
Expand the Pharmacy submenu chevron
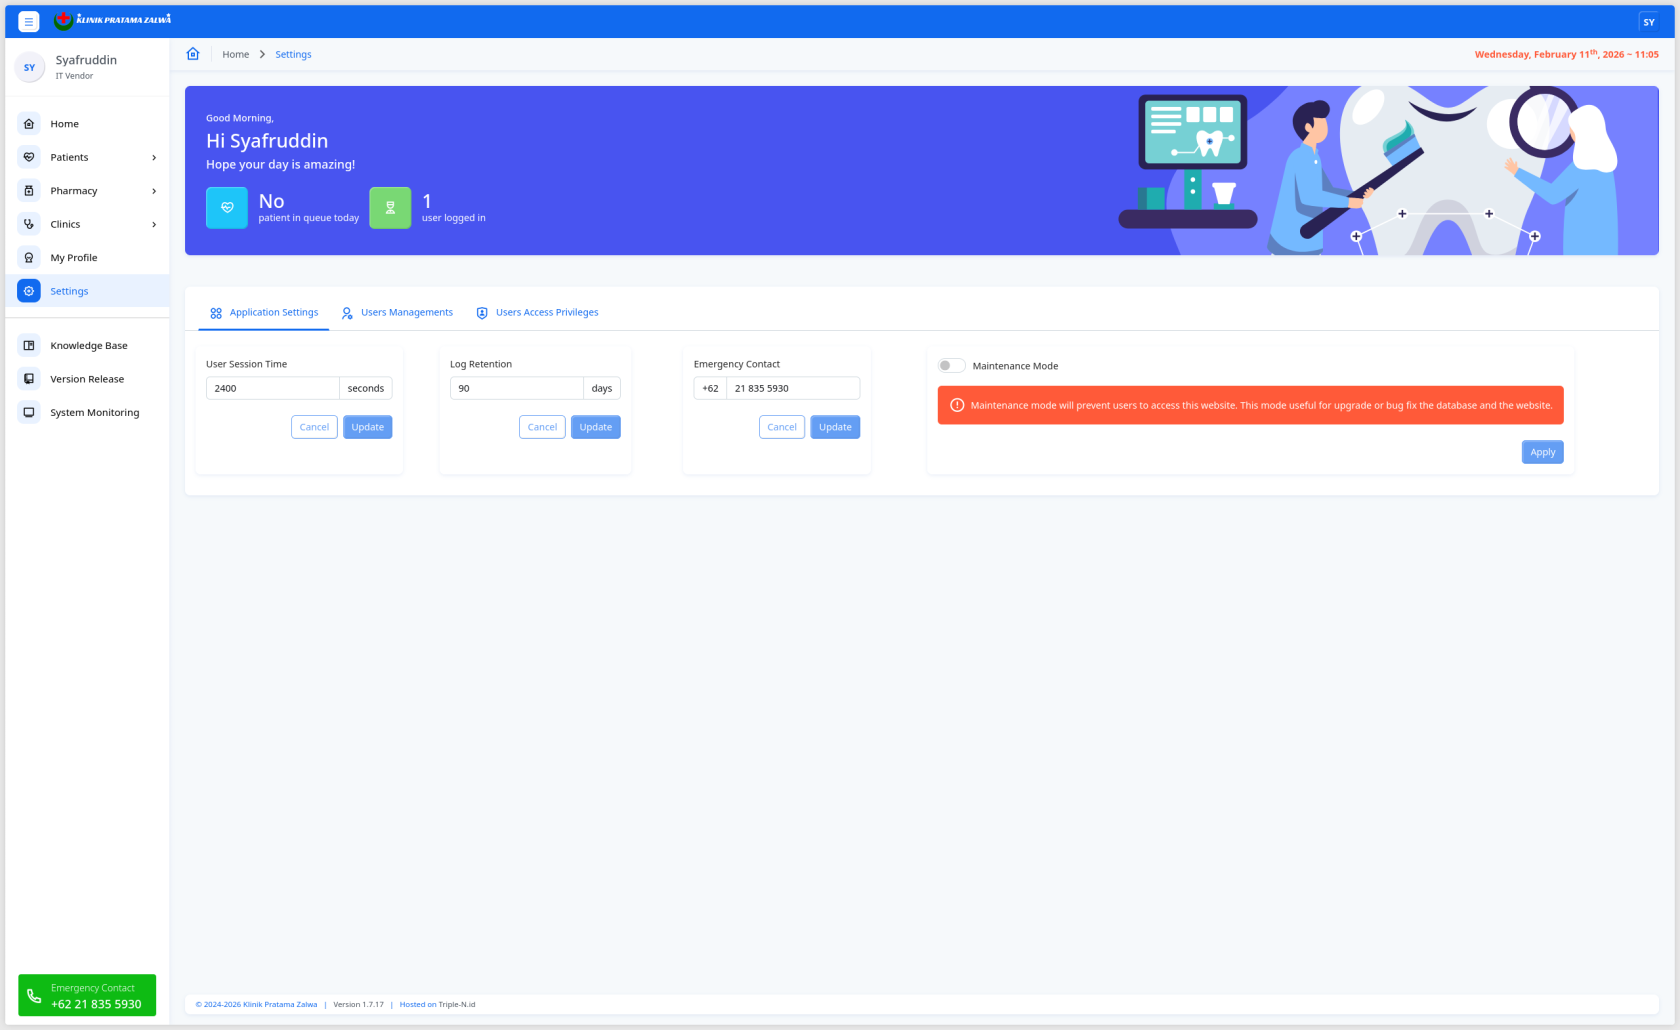coord(153,190)
